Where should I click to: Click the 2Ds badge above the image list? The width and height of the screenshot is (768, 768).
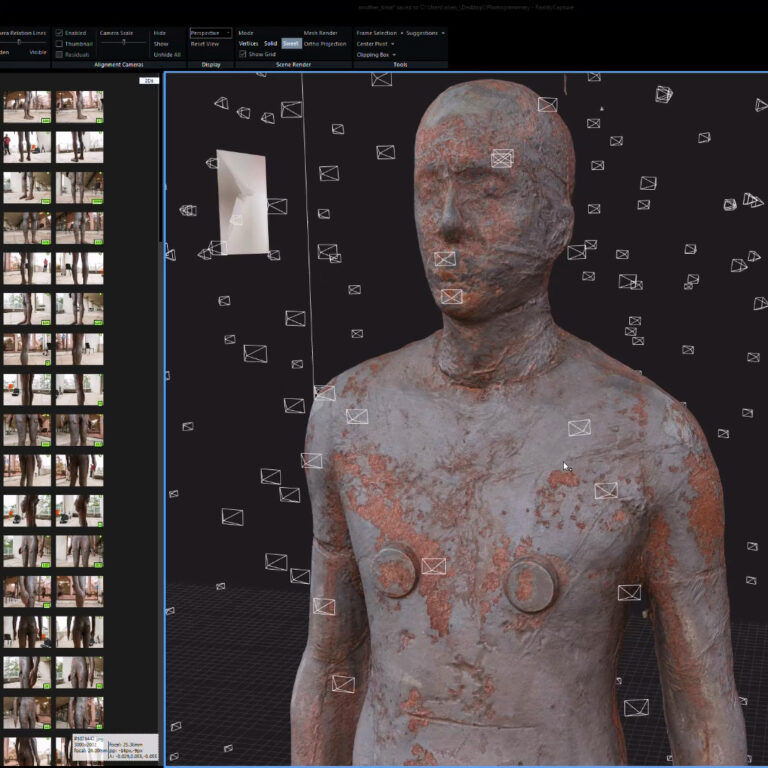[149, 81]
